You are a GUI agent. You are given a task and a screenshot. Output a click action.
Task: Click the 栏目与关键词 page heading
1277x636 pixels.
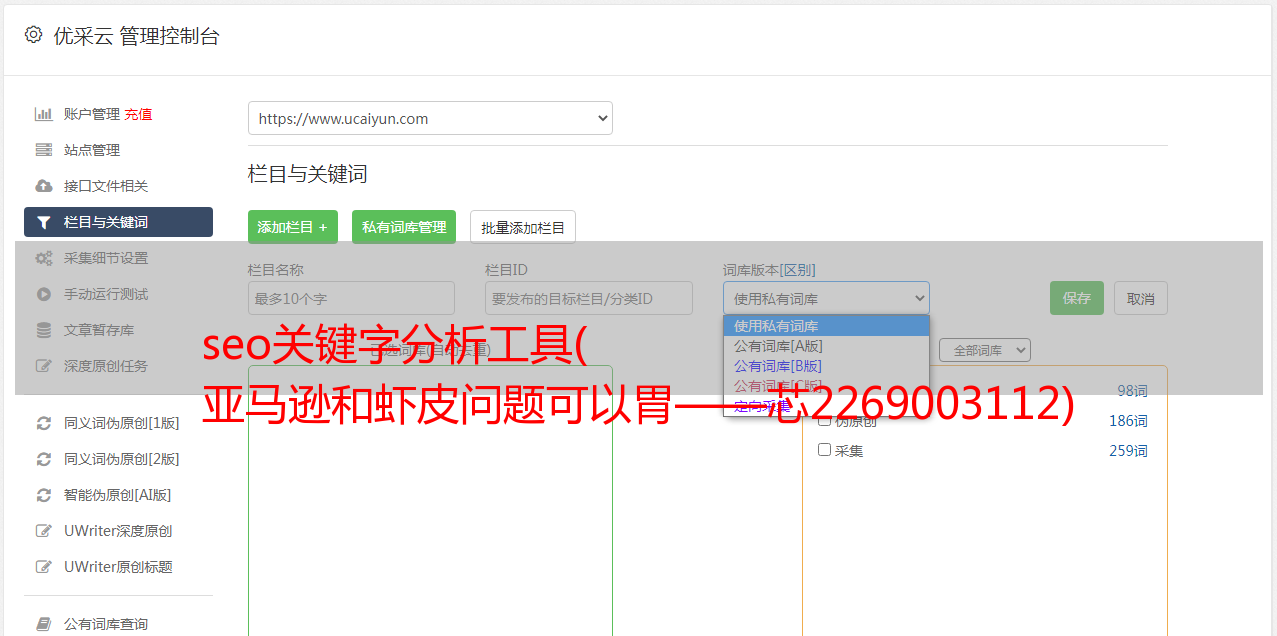tap(308, 174)
